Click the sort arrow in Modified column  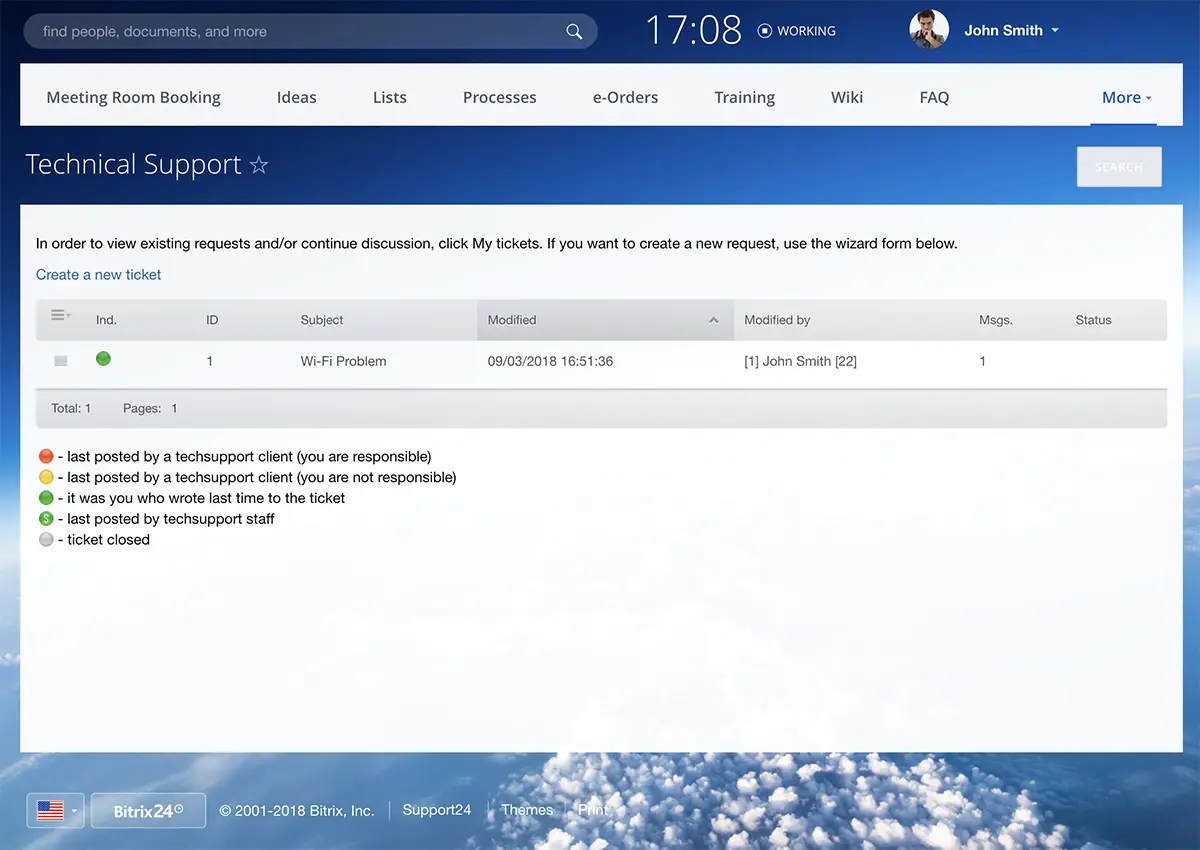[713, 320]
